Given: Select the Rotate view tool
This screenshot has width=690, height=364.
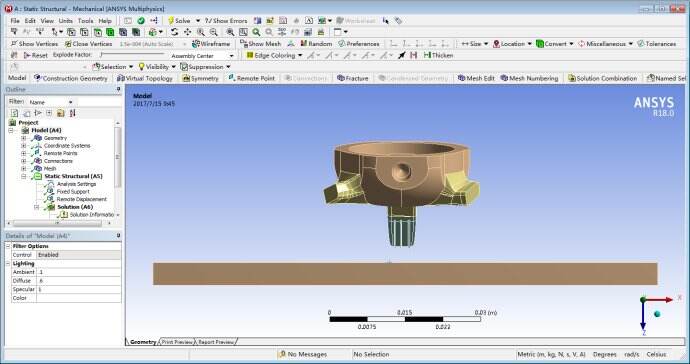Looking at the screenshot, I should click(x=175, y=32).
